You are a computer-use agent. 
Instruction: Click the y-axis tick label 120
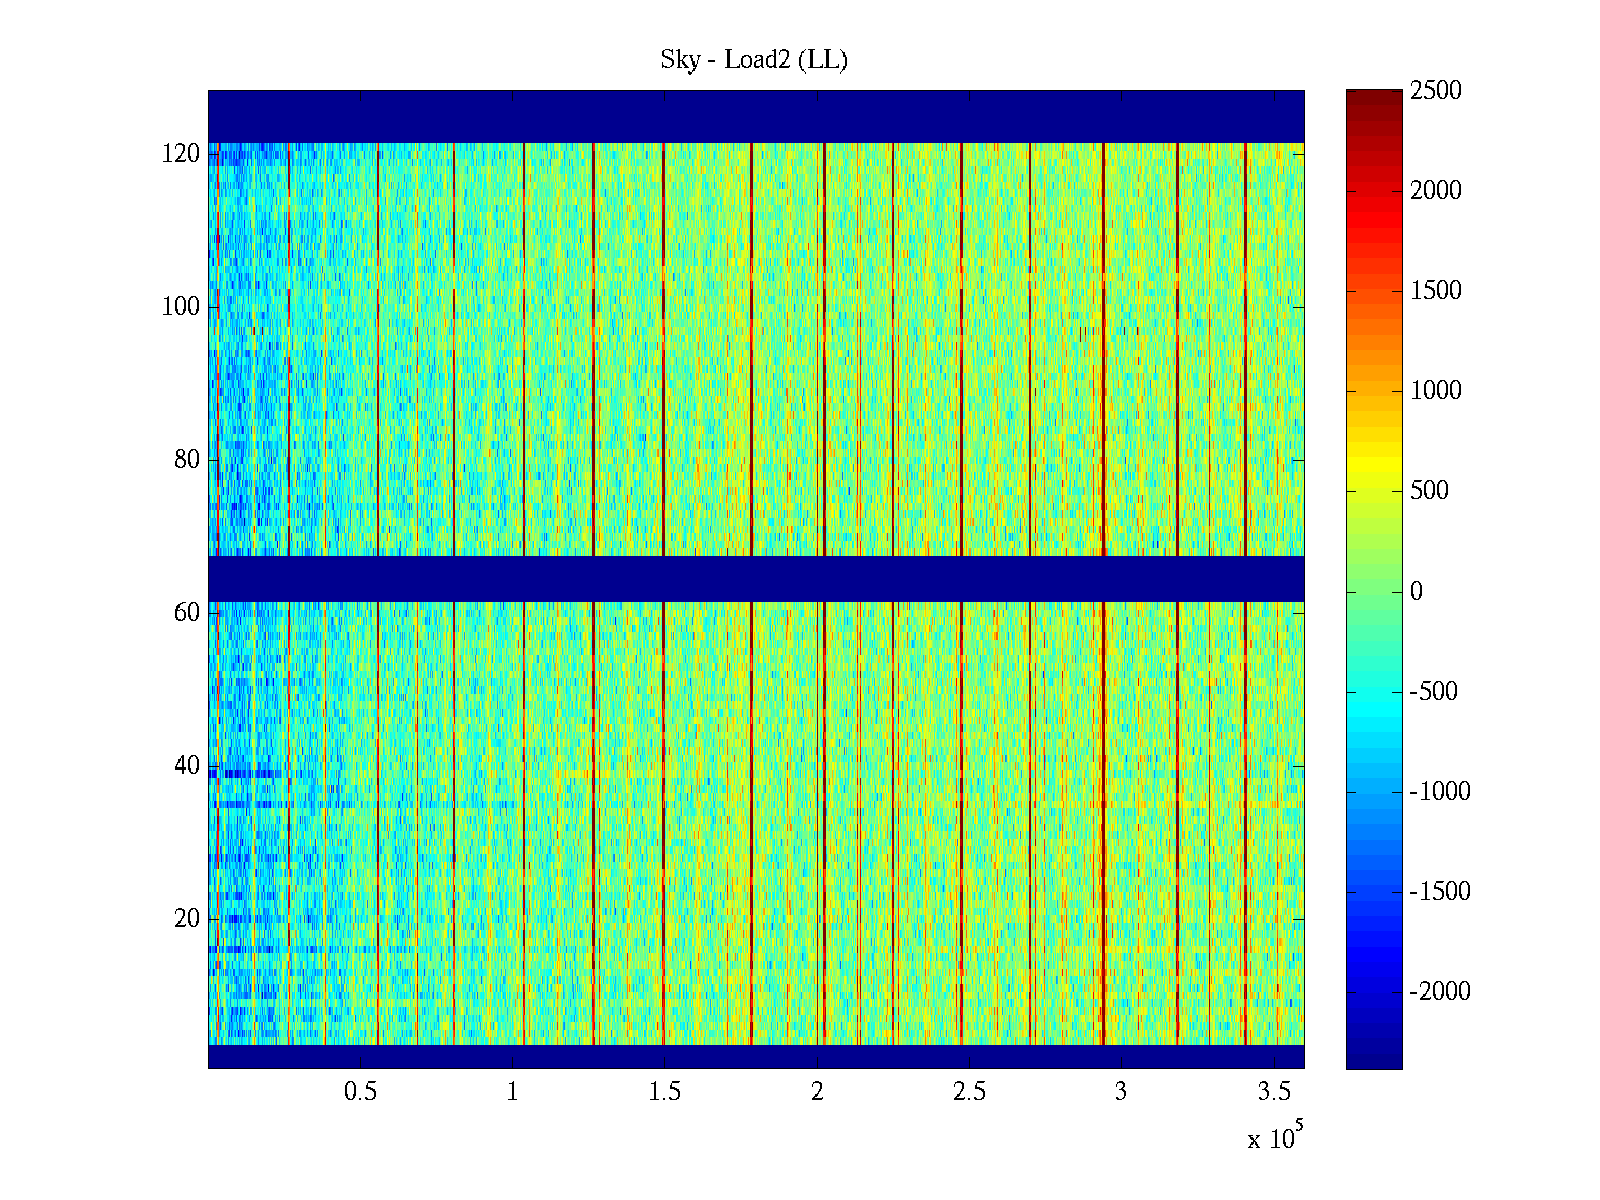coord(181,154)
